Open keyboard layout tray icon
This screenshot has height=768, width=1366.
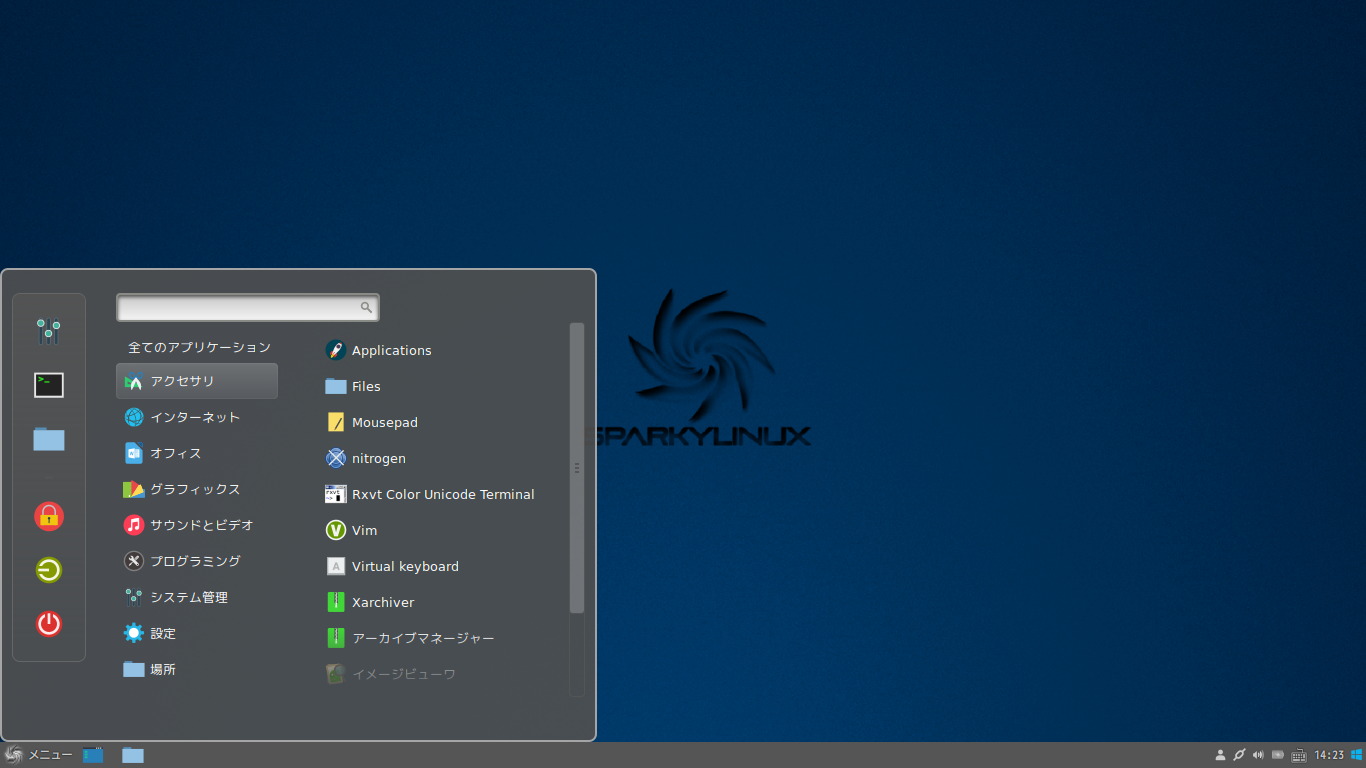pos(1299,755)
